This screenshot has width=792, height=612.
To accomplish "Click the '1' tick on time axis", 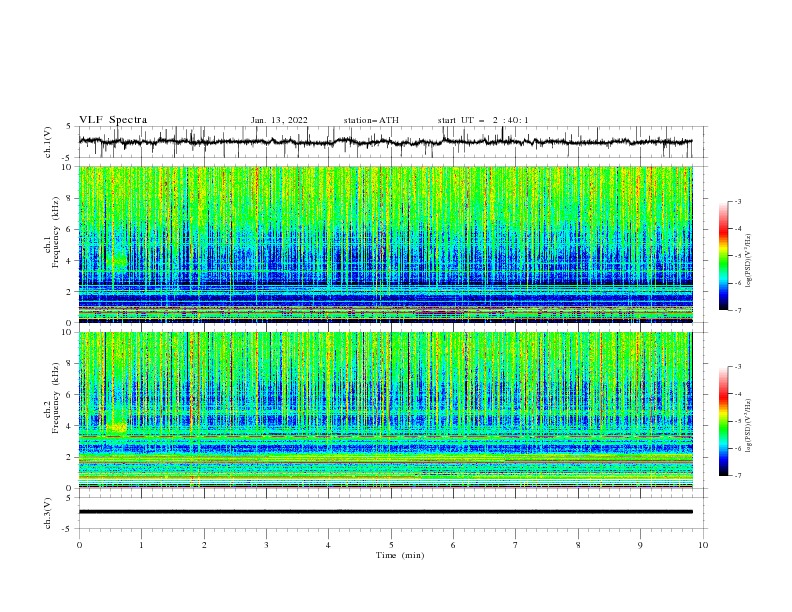I will point(141,545).
